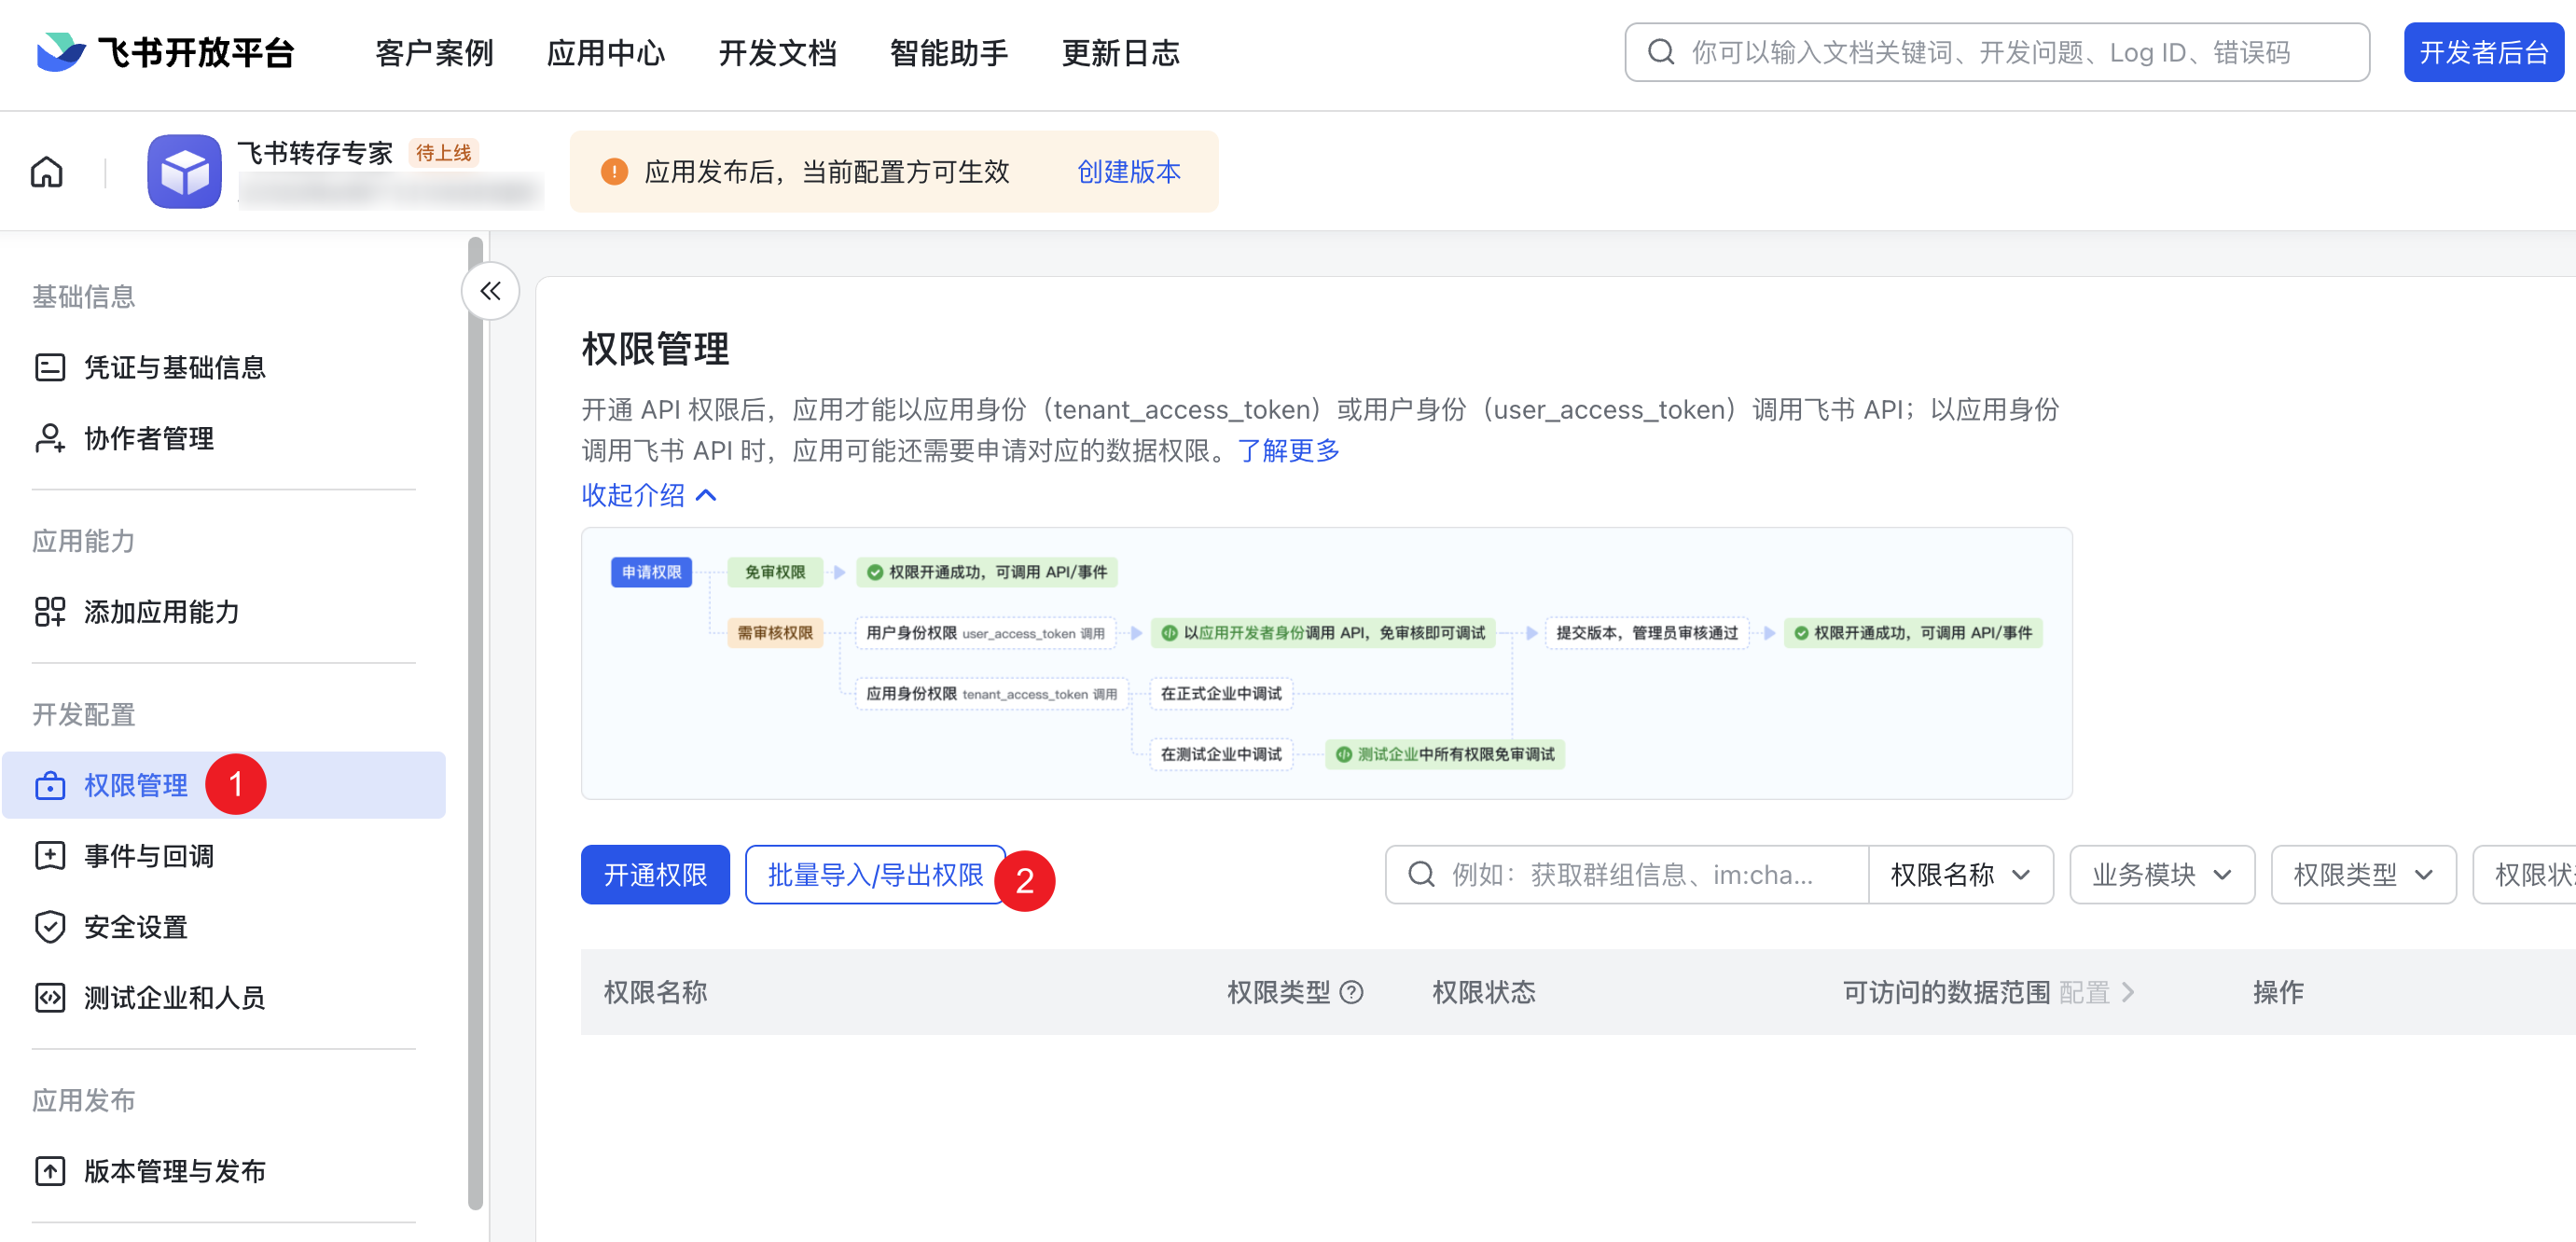Open the 业务模块 filter dropdown
This screenshot has width=2576, height=1242.
pyautogui.click(x=2162, y=875)
